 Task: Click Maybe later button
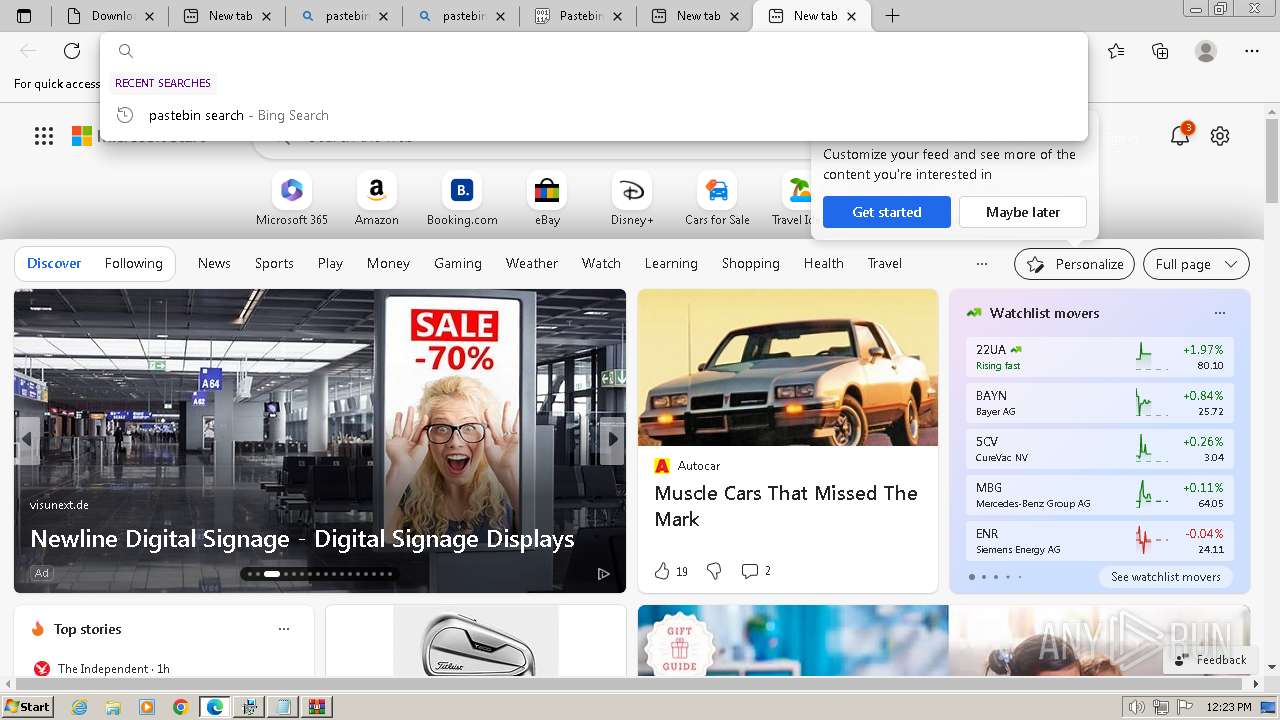coord(1023,212)
